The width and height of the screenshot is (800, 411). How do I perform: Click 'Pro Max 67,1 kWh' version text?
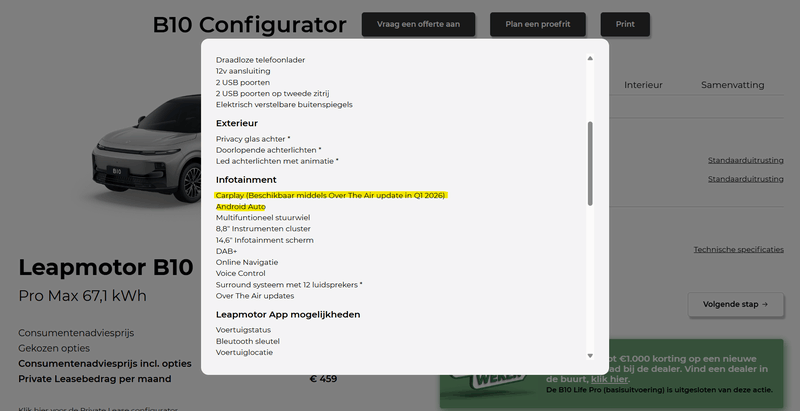pos(82,296)
